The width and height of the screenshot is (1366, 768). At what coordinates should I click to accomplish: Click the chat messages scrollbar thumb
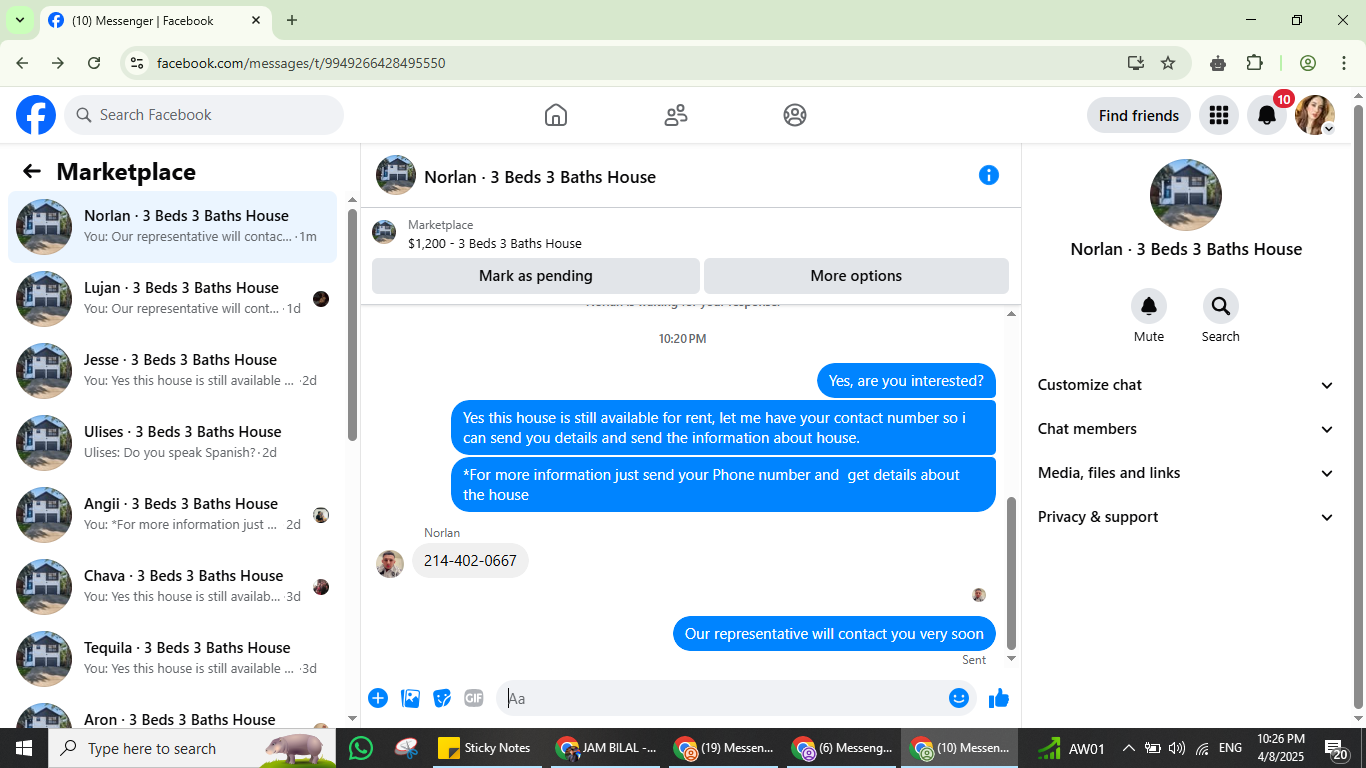pos(1011,573)
